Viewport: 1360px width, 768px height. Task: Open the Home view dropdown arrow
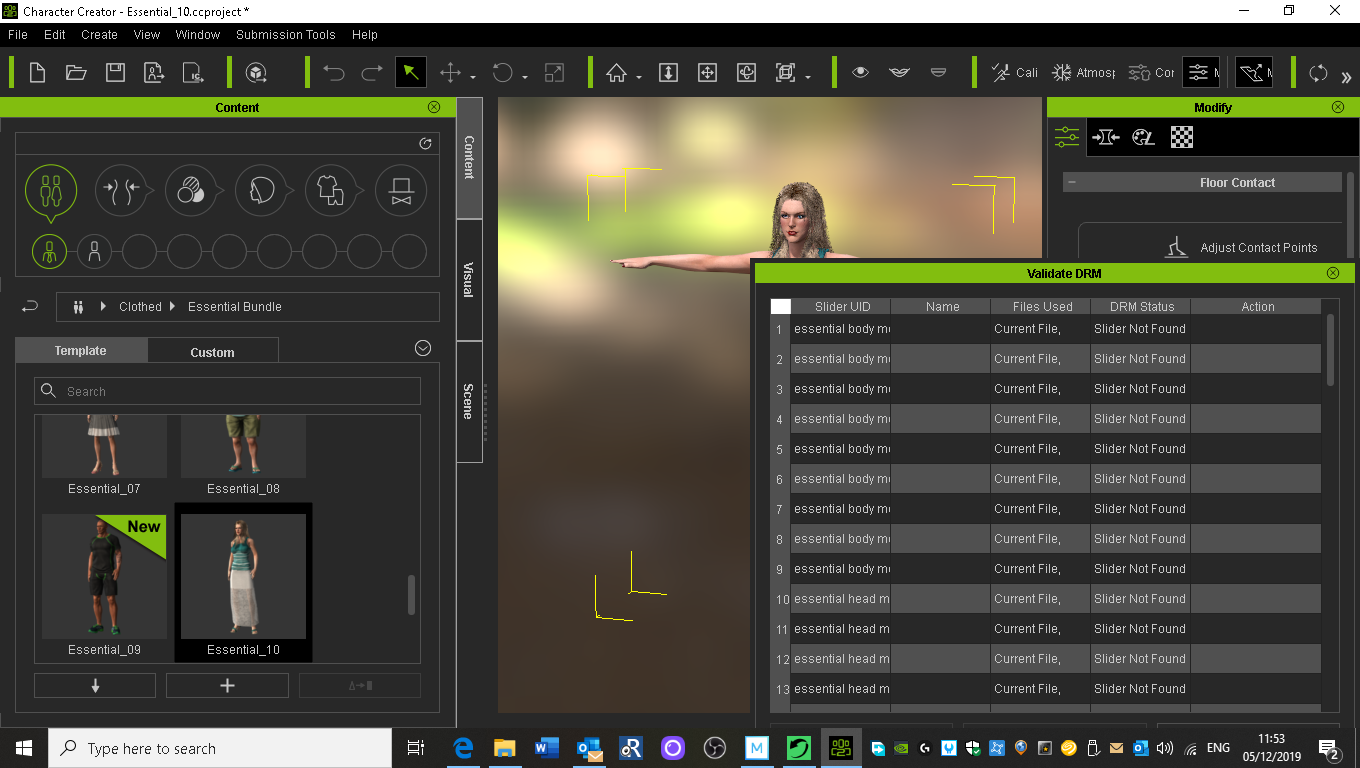click(x=639, y=76)
